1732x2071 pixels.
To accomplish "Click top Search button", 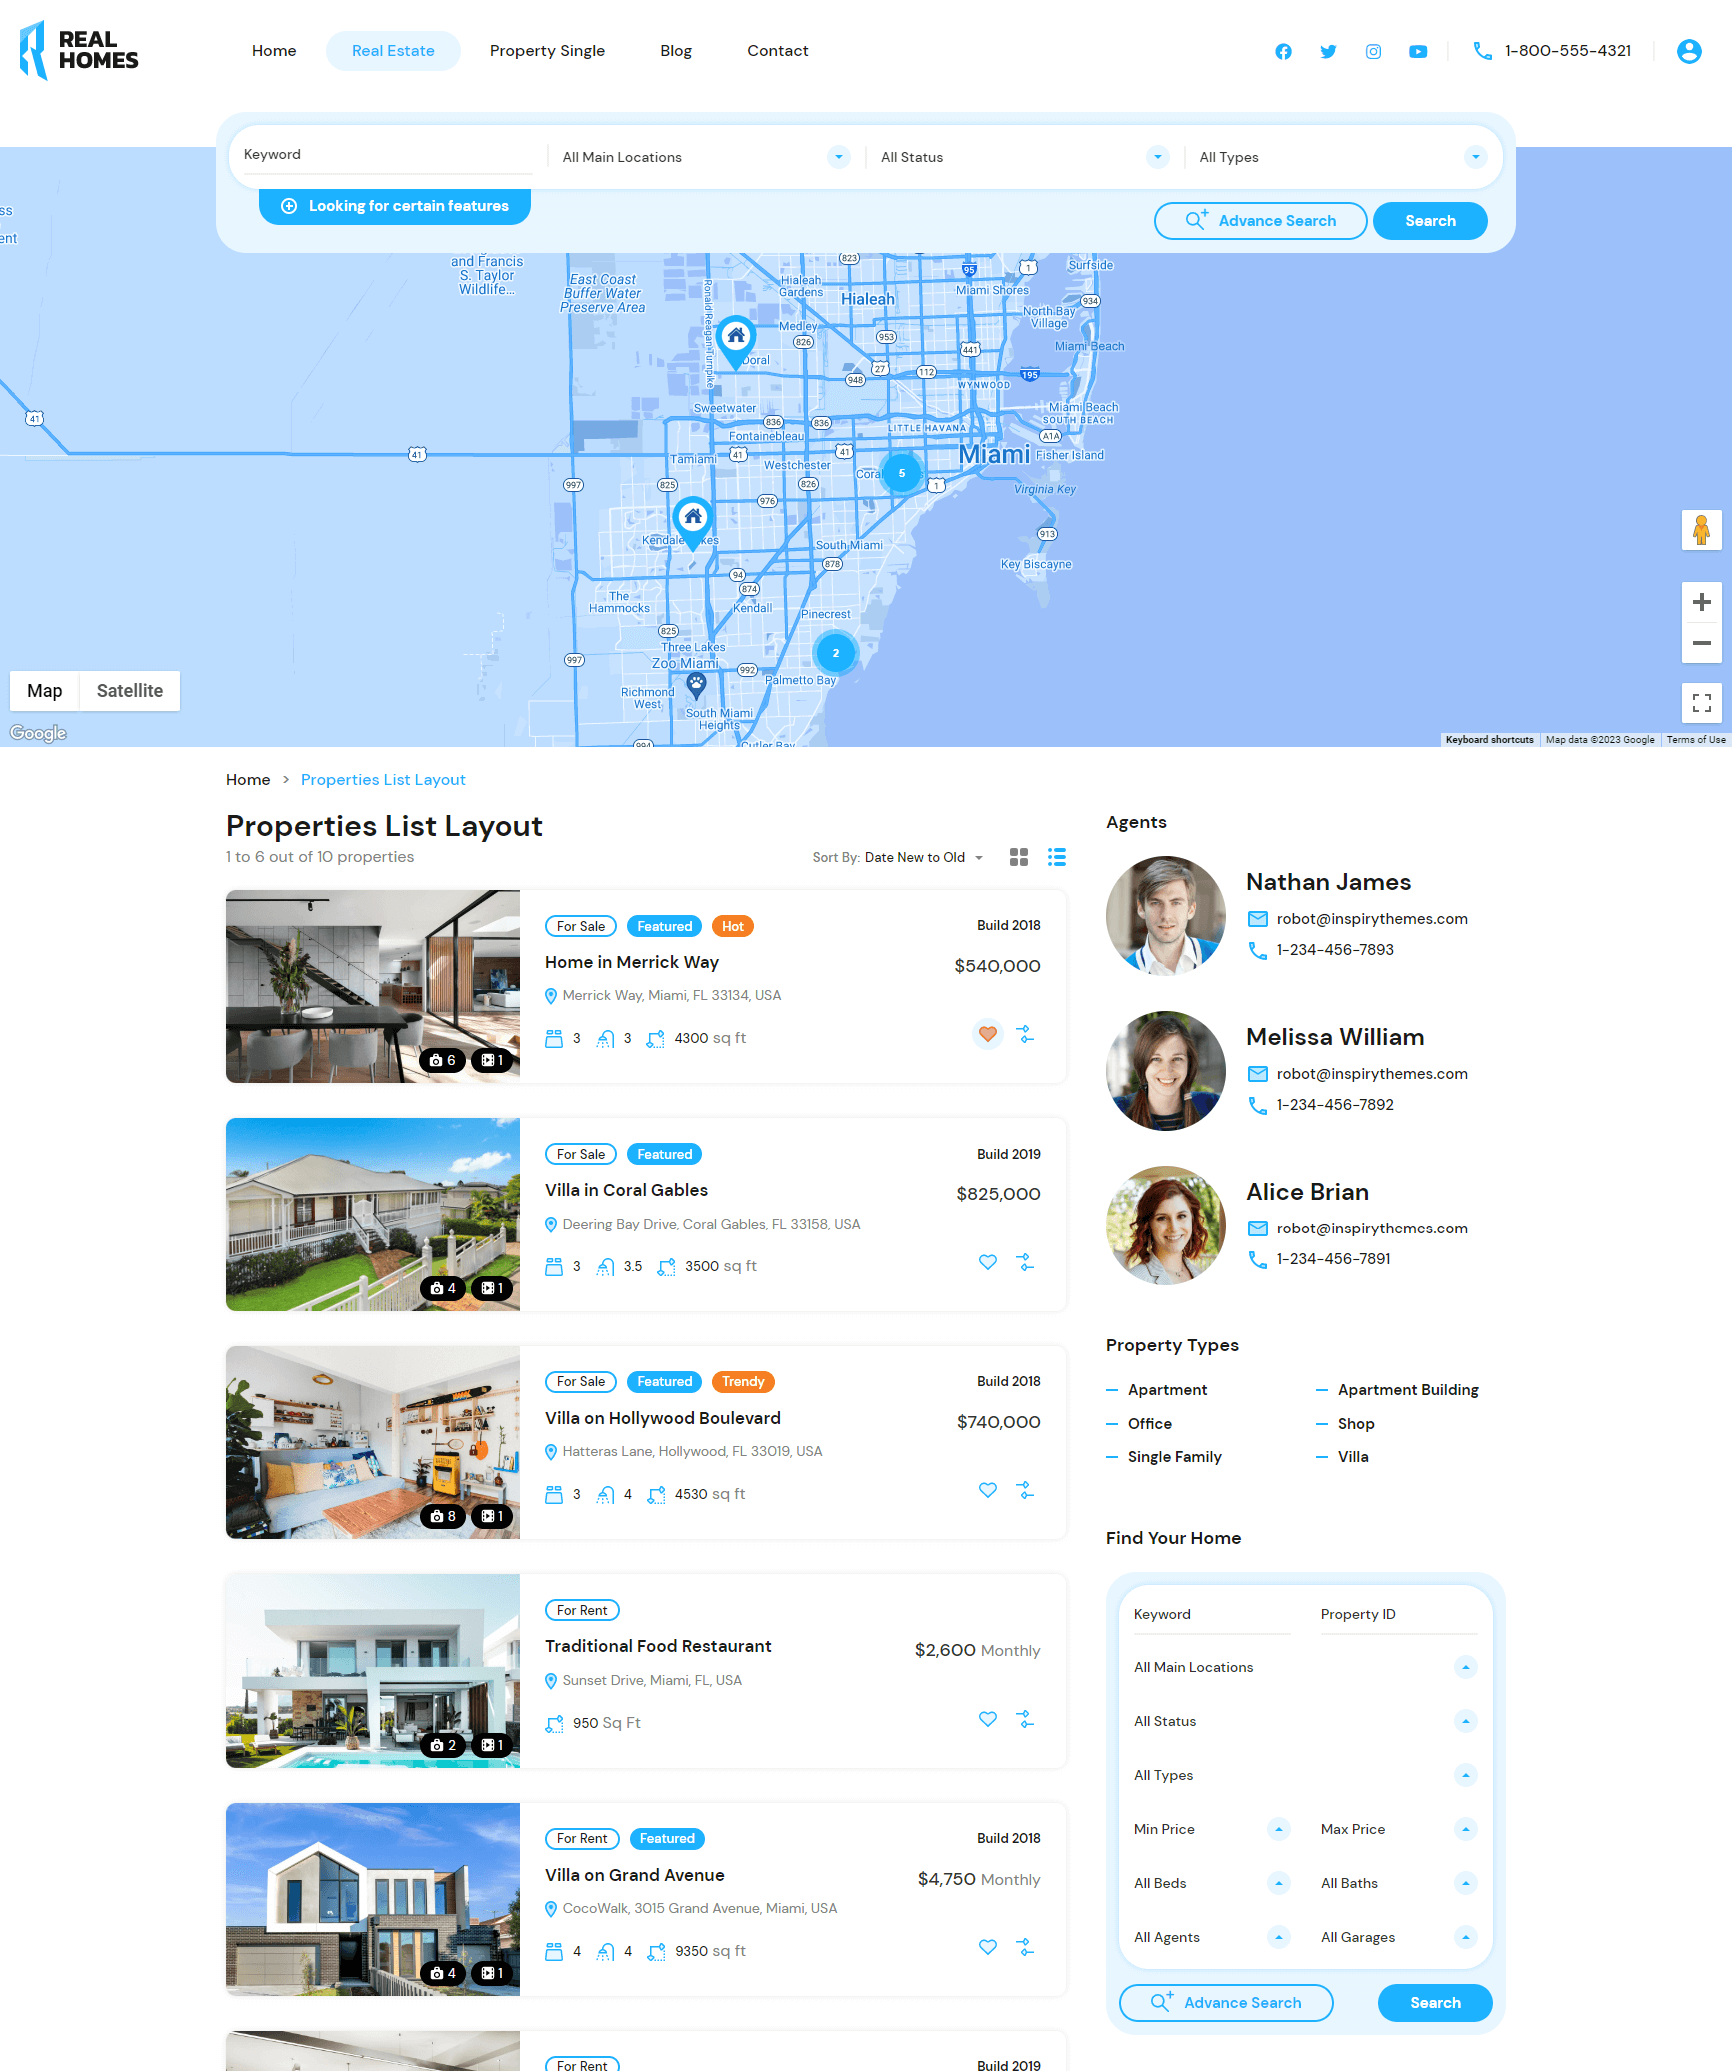I will [x=1430, y=221].
